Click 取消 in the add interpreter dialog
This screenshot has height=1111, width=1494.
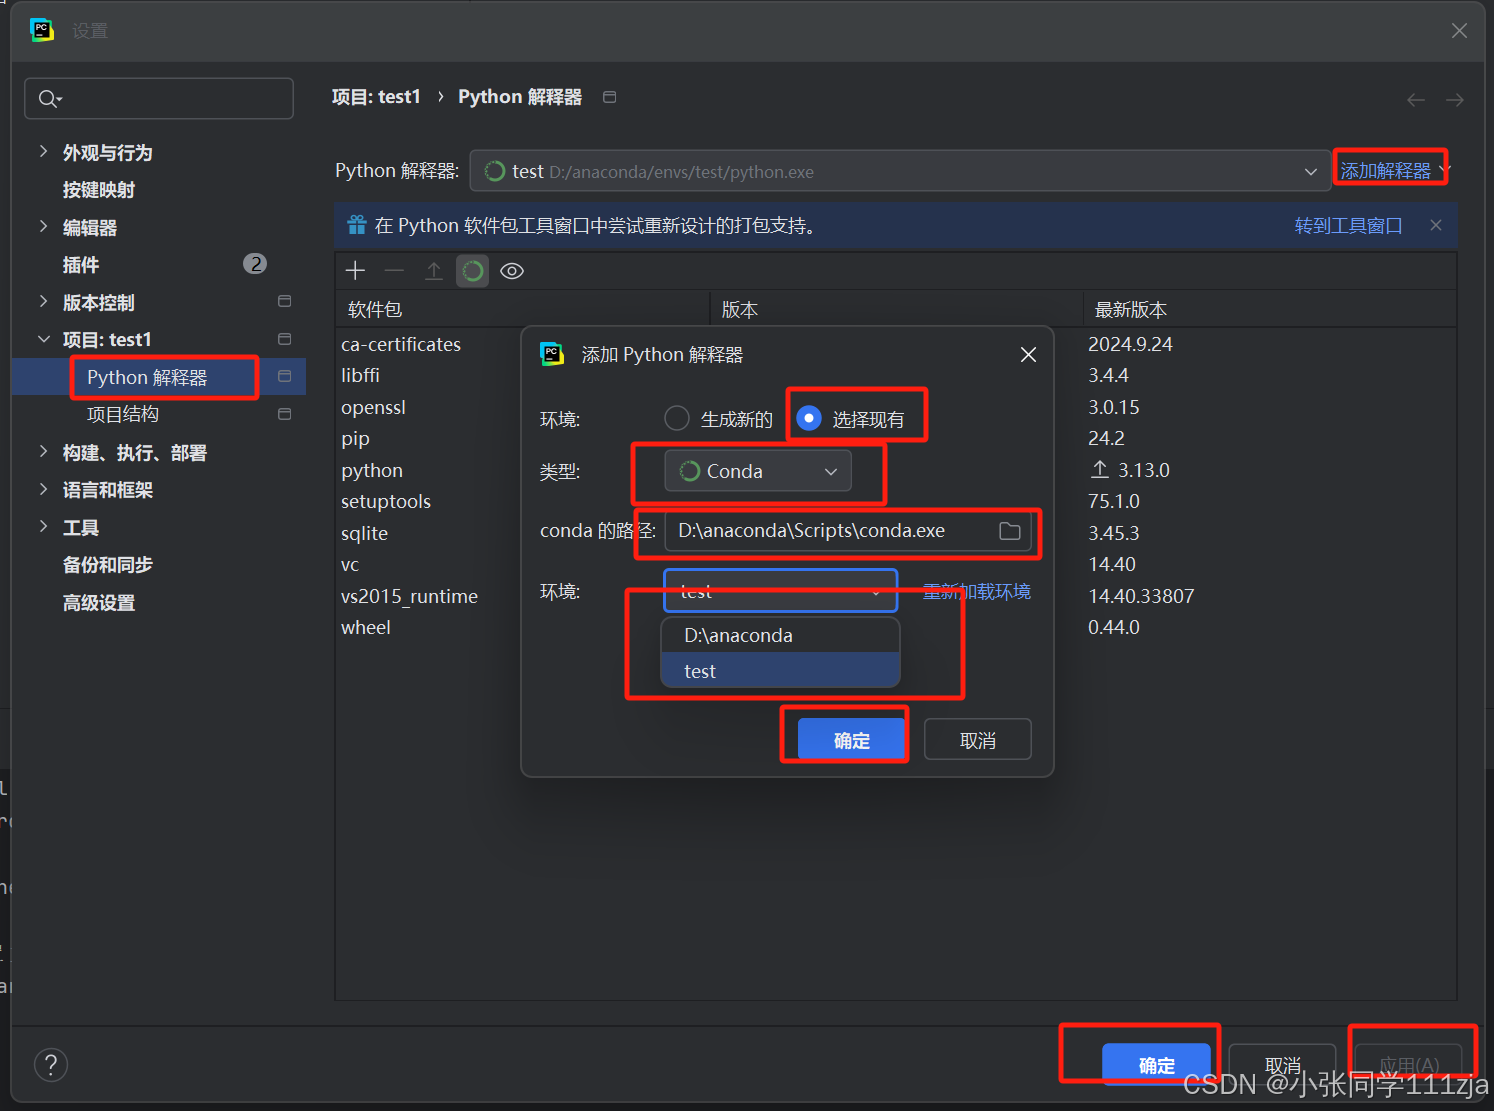(977, 740)
